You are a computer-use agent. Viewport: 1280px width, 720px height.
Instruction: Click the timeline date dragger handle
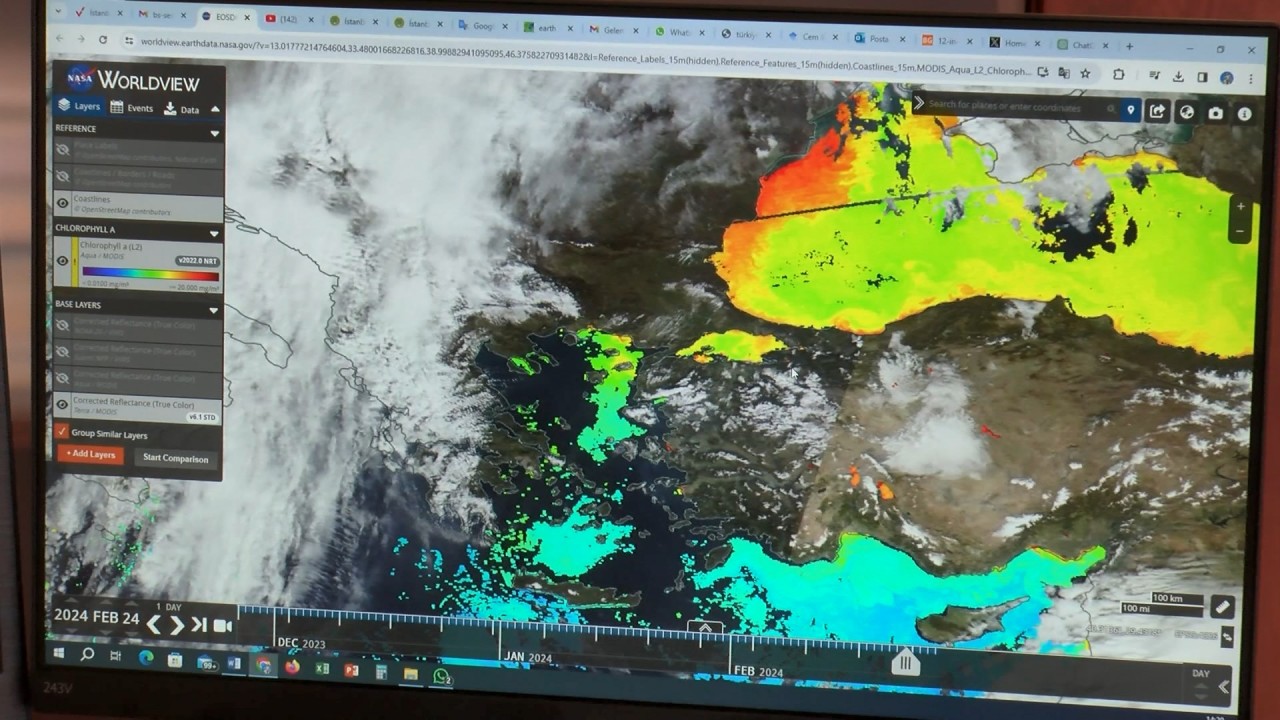(x=905, y=663)
